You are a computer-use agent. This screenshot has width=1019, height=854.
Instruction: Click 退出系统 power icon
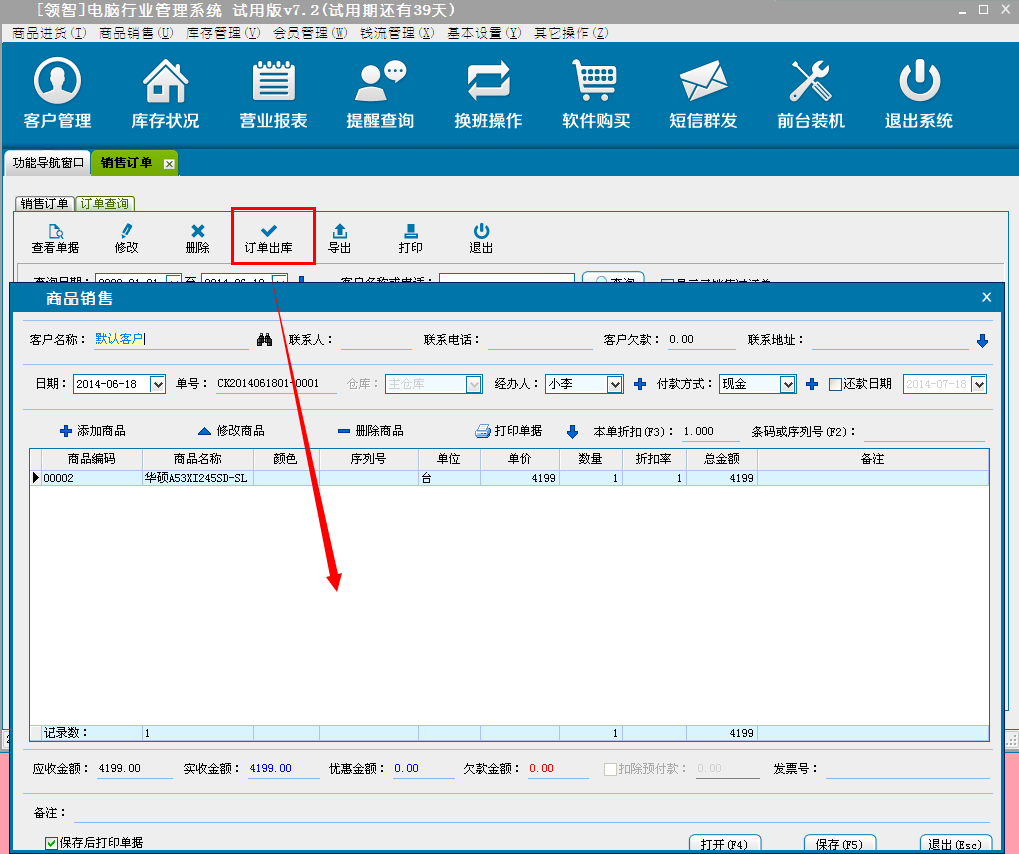click(x=918, y=82)
